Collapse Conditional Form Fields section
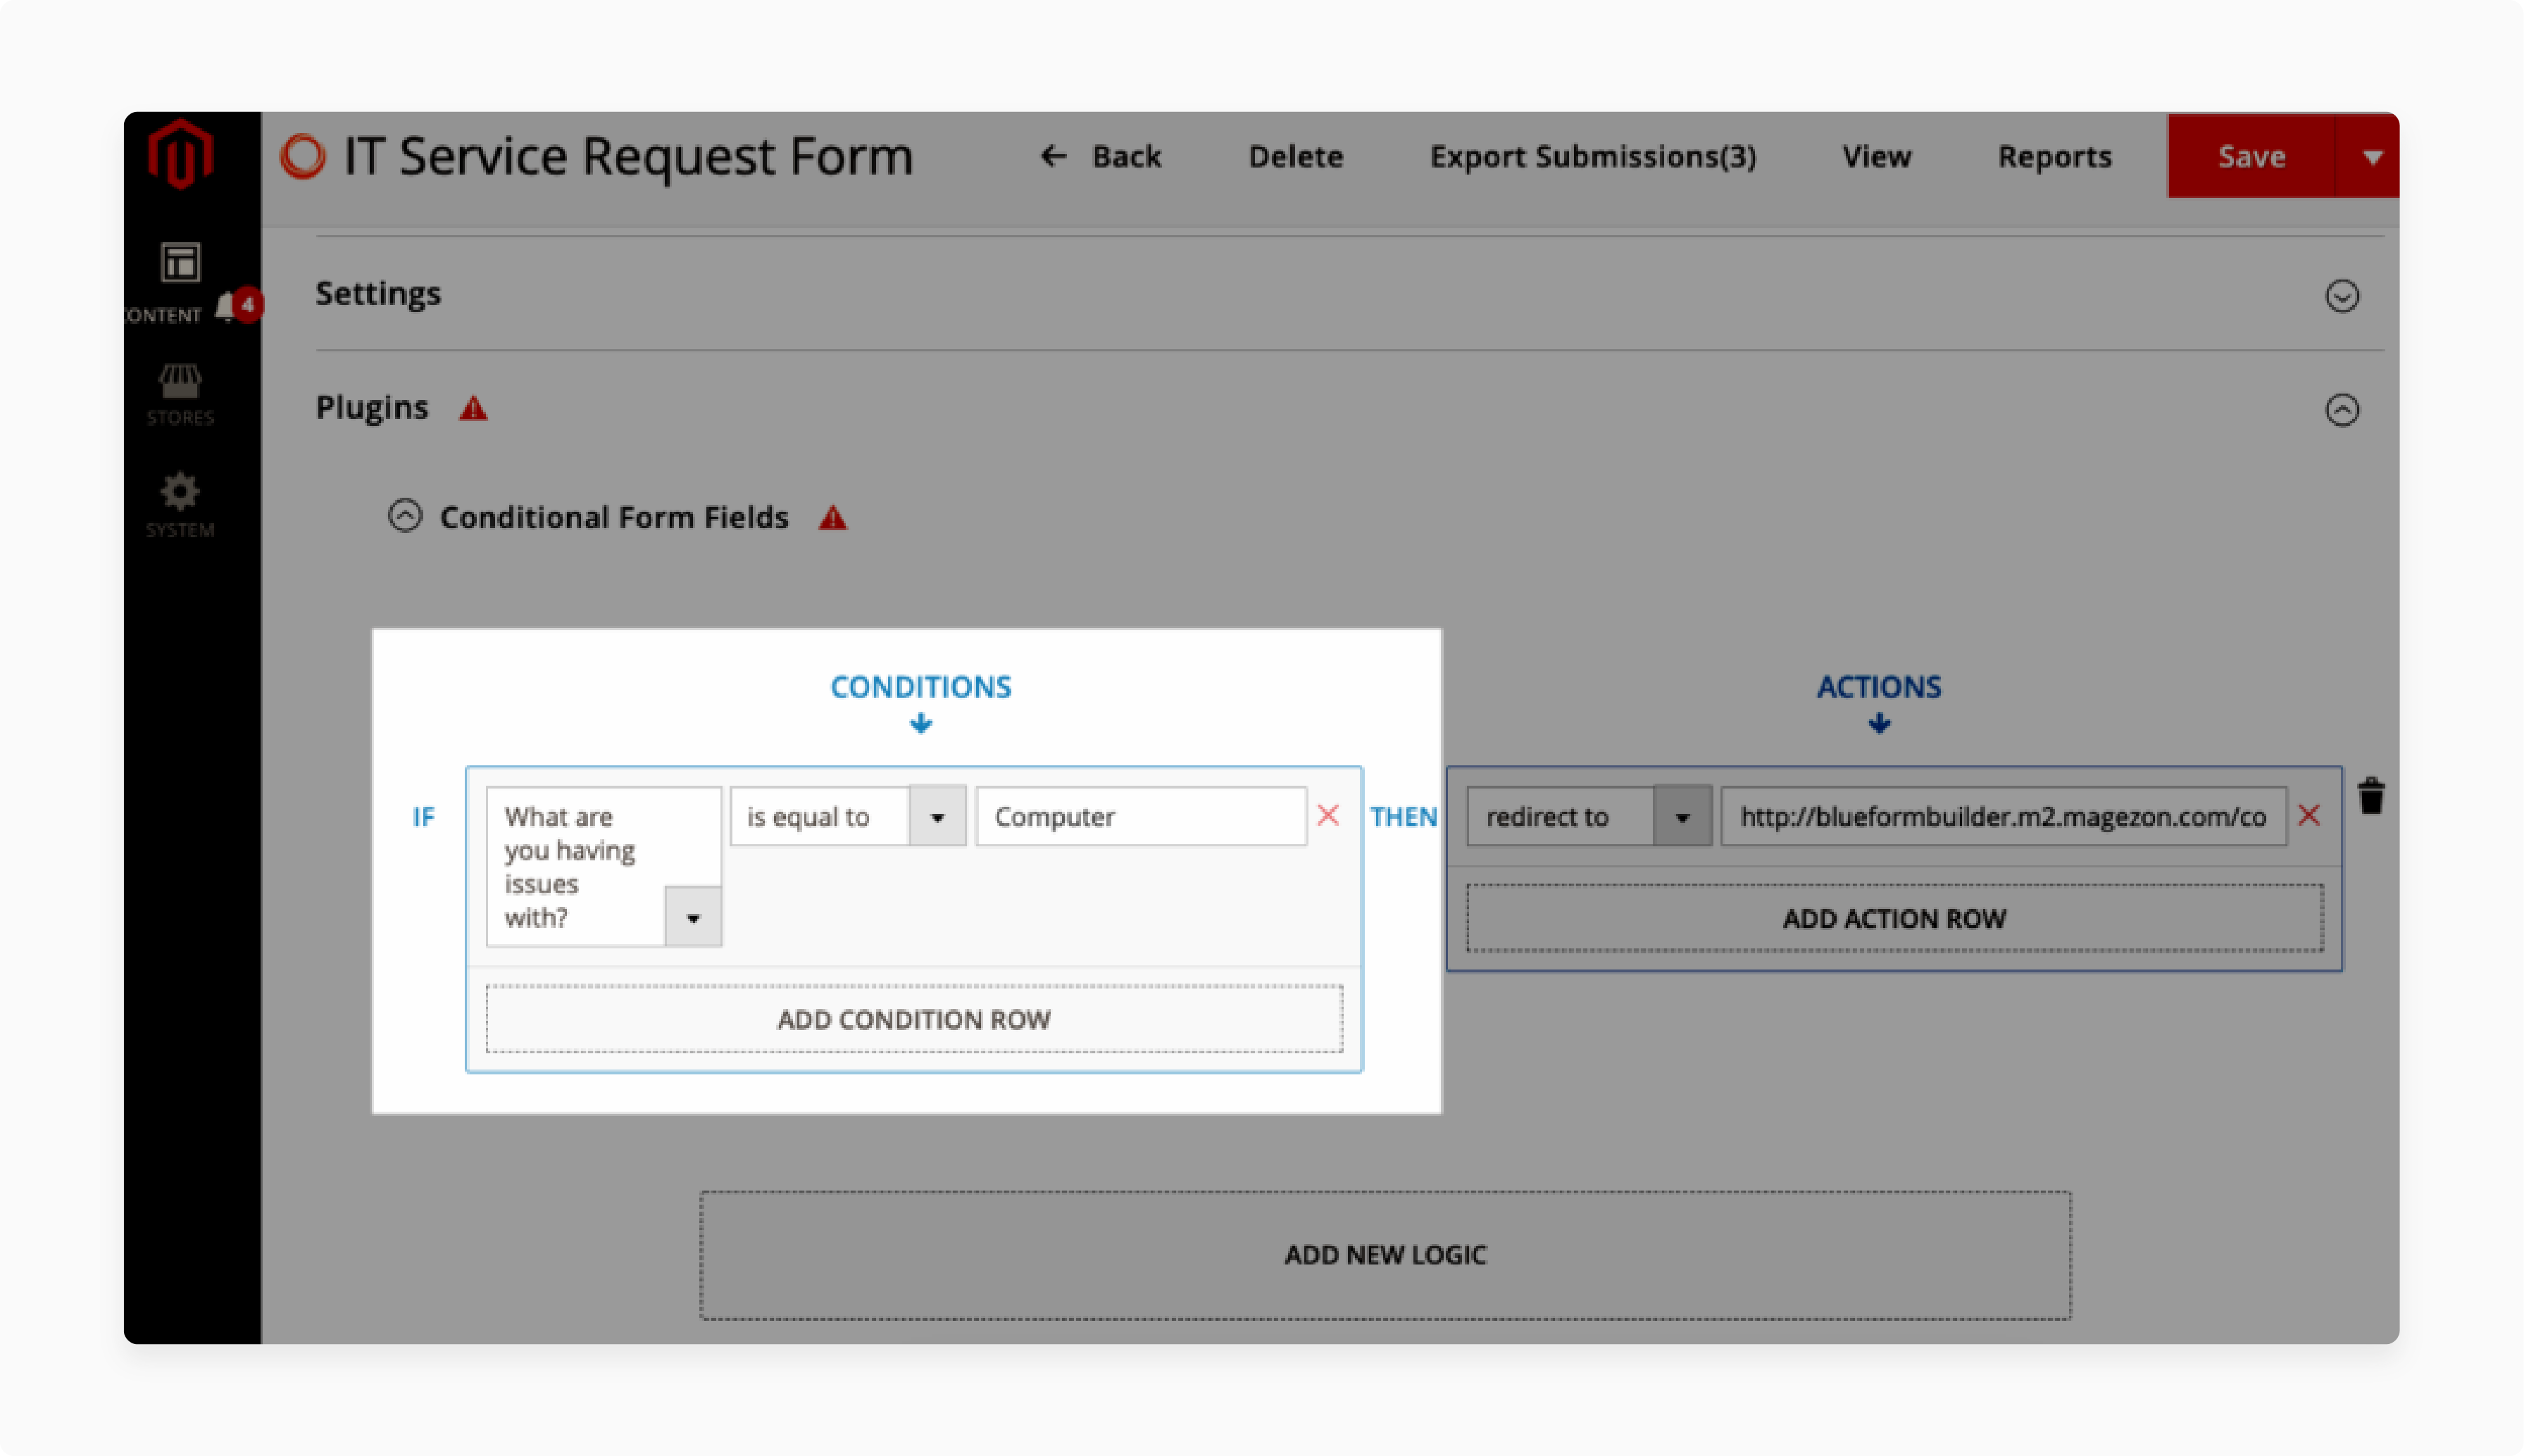Viewport: 2524px width, 1456px height. click(405, 516)
